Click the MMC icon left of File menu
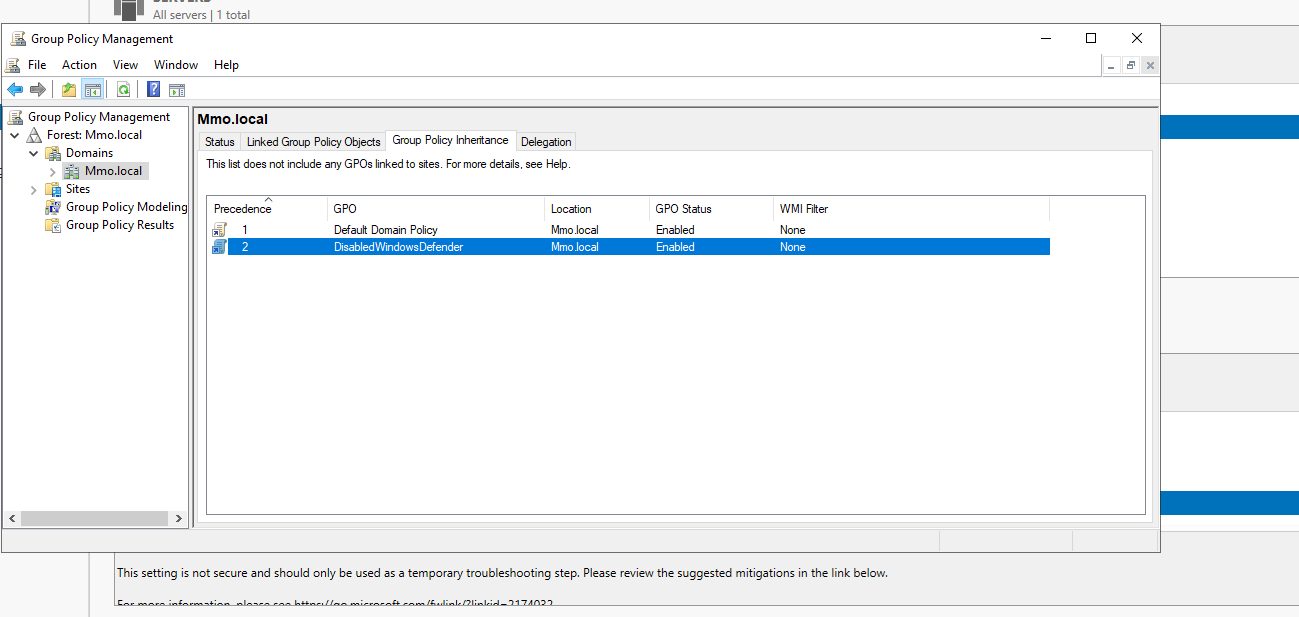This screenshot has width=1299, height=617. [13, 65]
